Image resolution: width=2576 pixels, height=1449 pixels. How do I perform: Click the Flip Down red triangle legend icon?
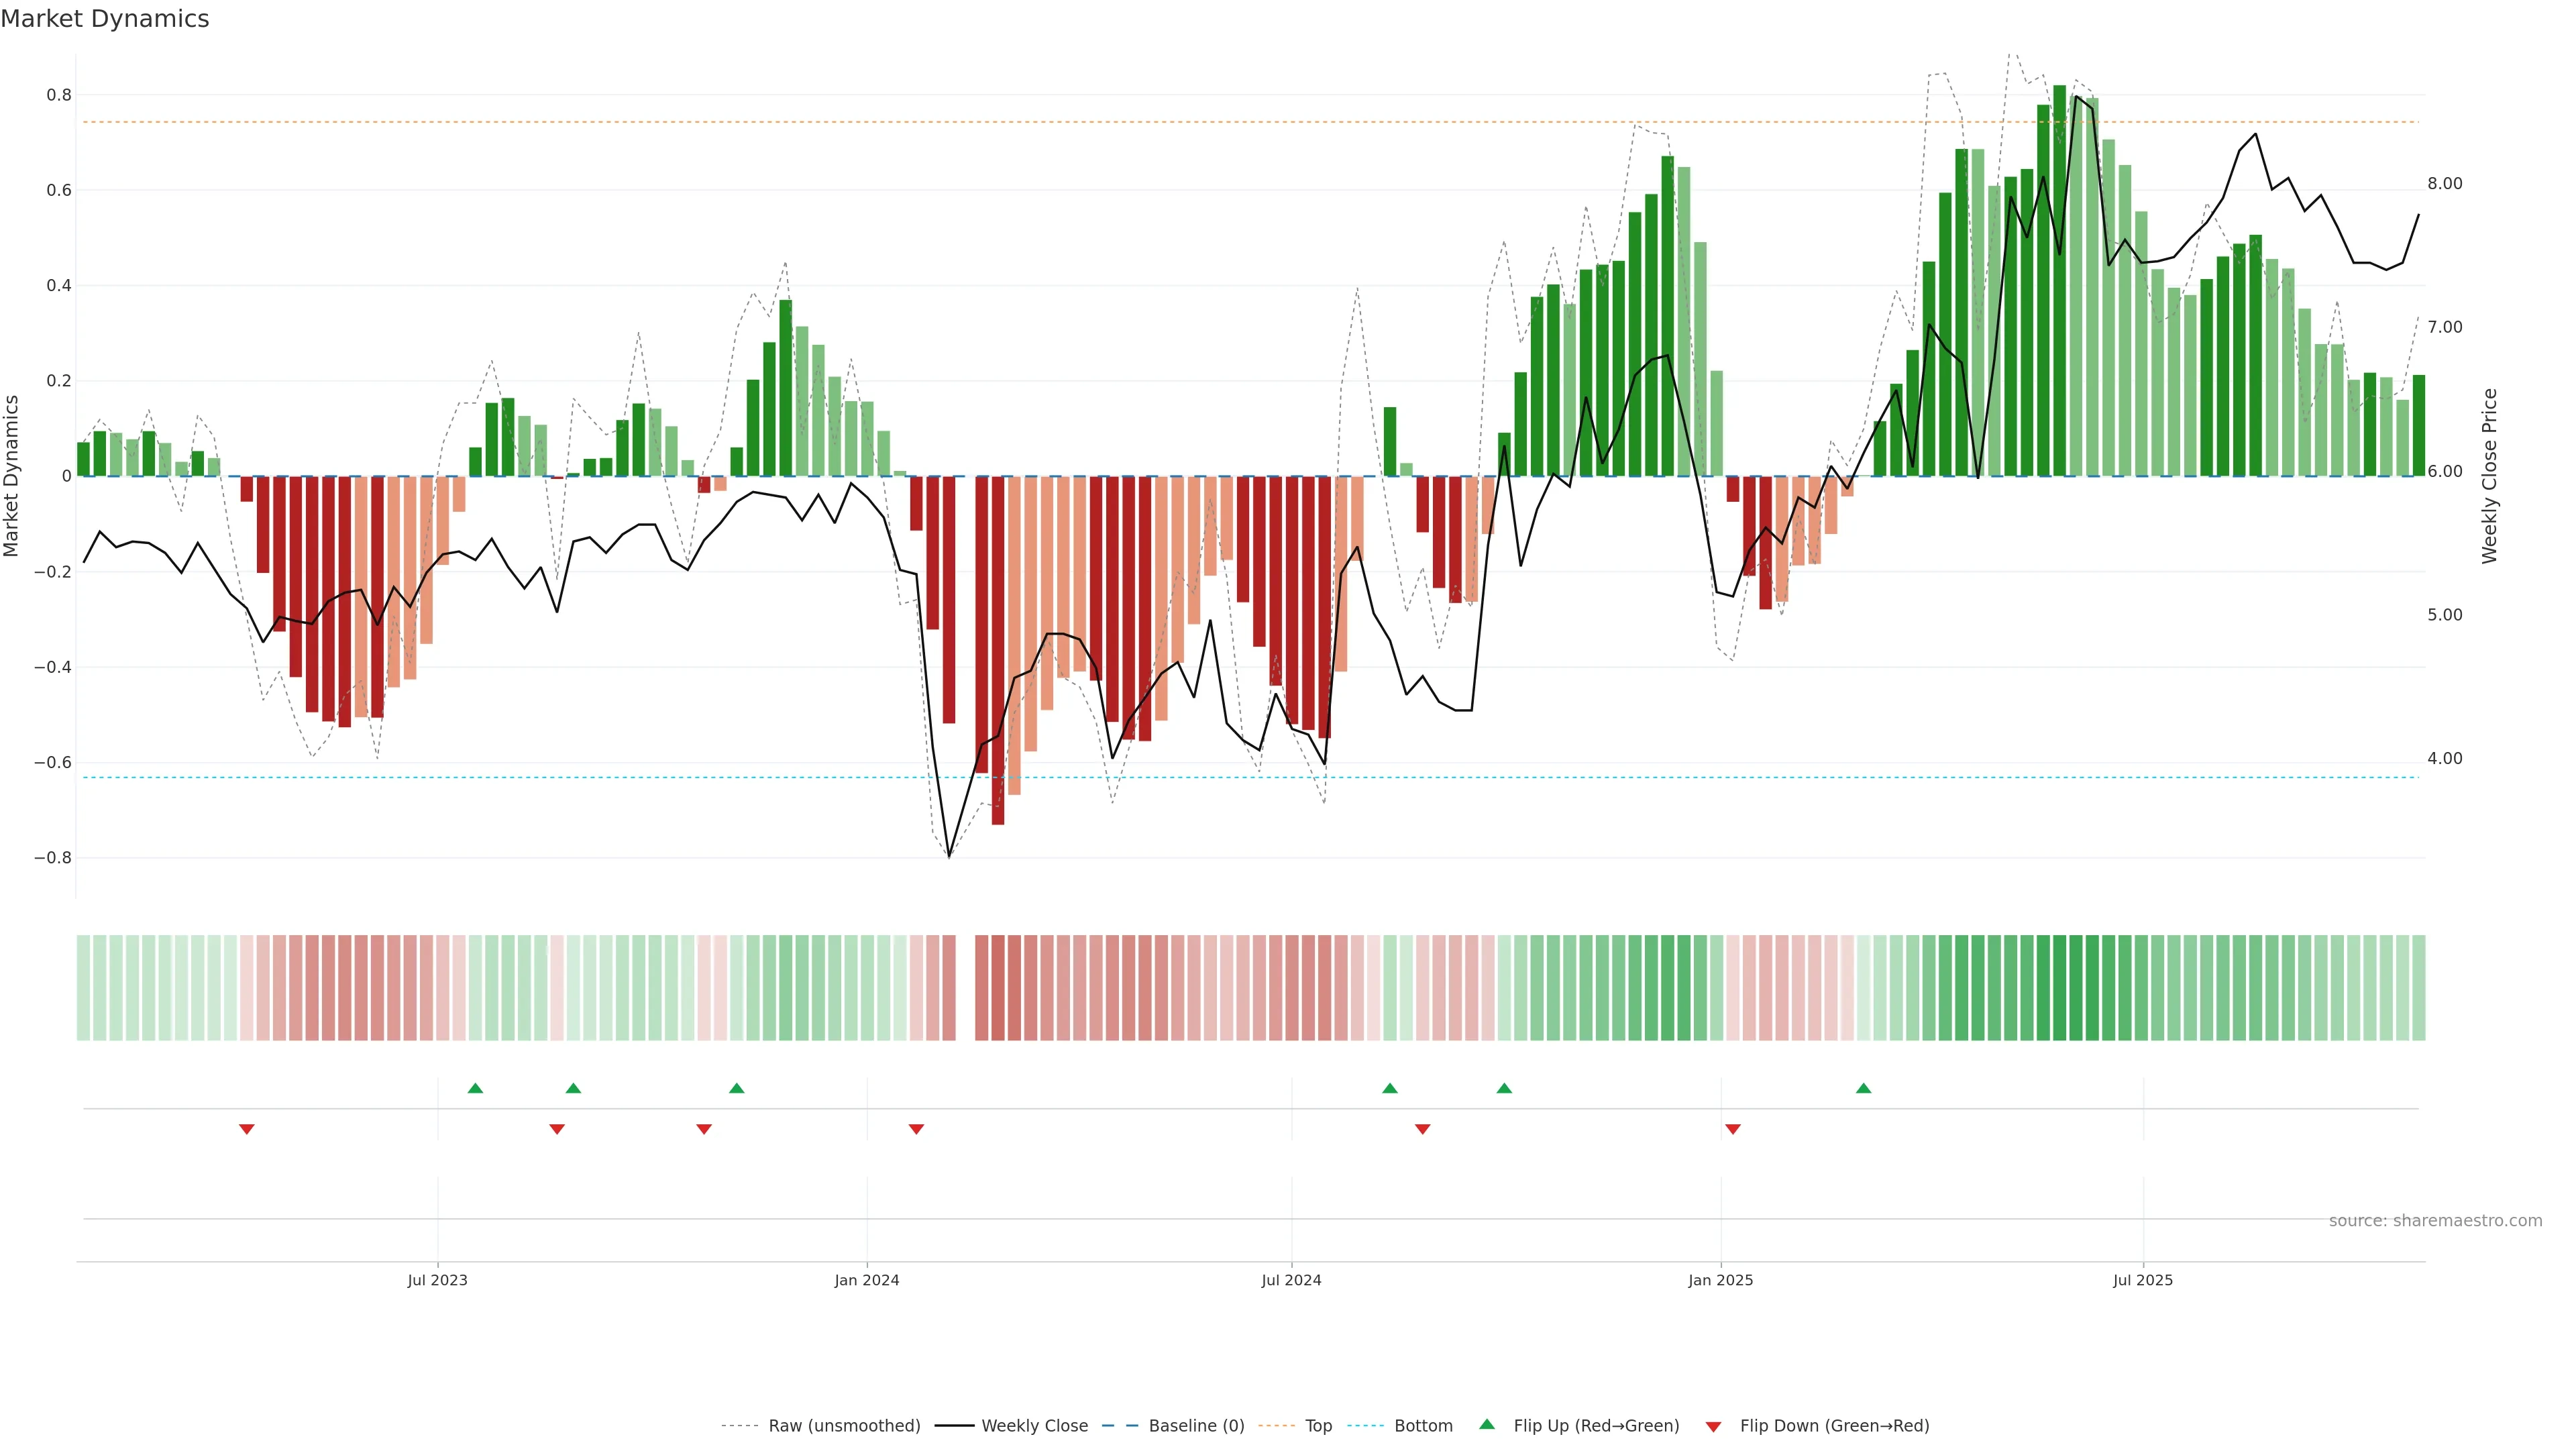(1713, 1426)
